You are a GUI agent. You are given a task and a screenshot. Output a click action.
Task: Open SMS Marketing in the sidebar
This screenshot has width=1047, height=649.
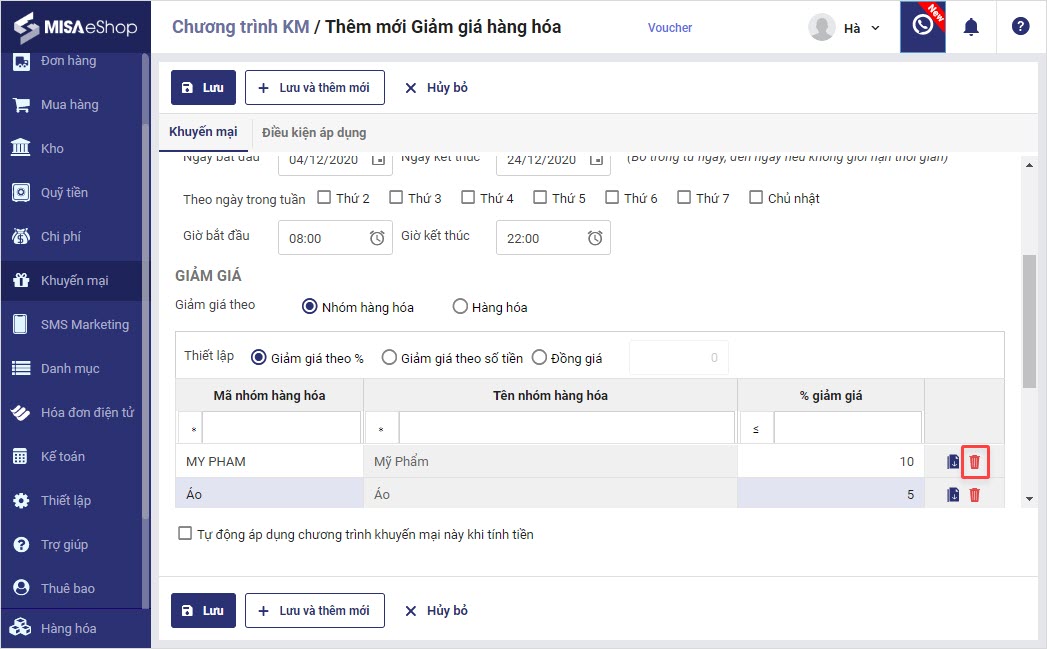click(x=84, y=324)
